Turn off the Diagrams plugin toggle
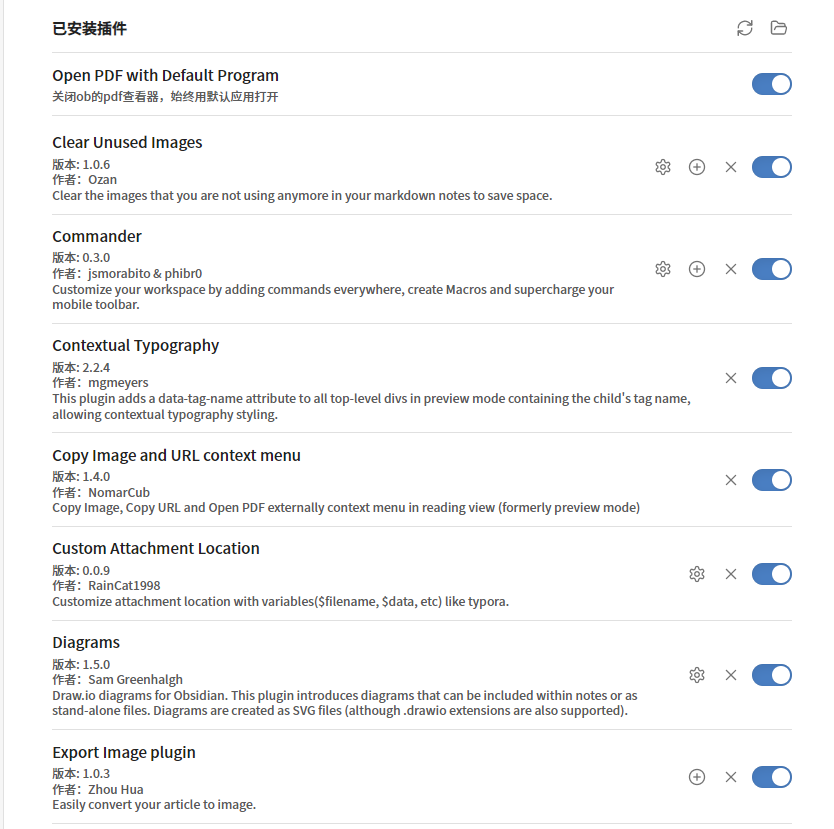 pyautogui.click(x=771, y=675)
